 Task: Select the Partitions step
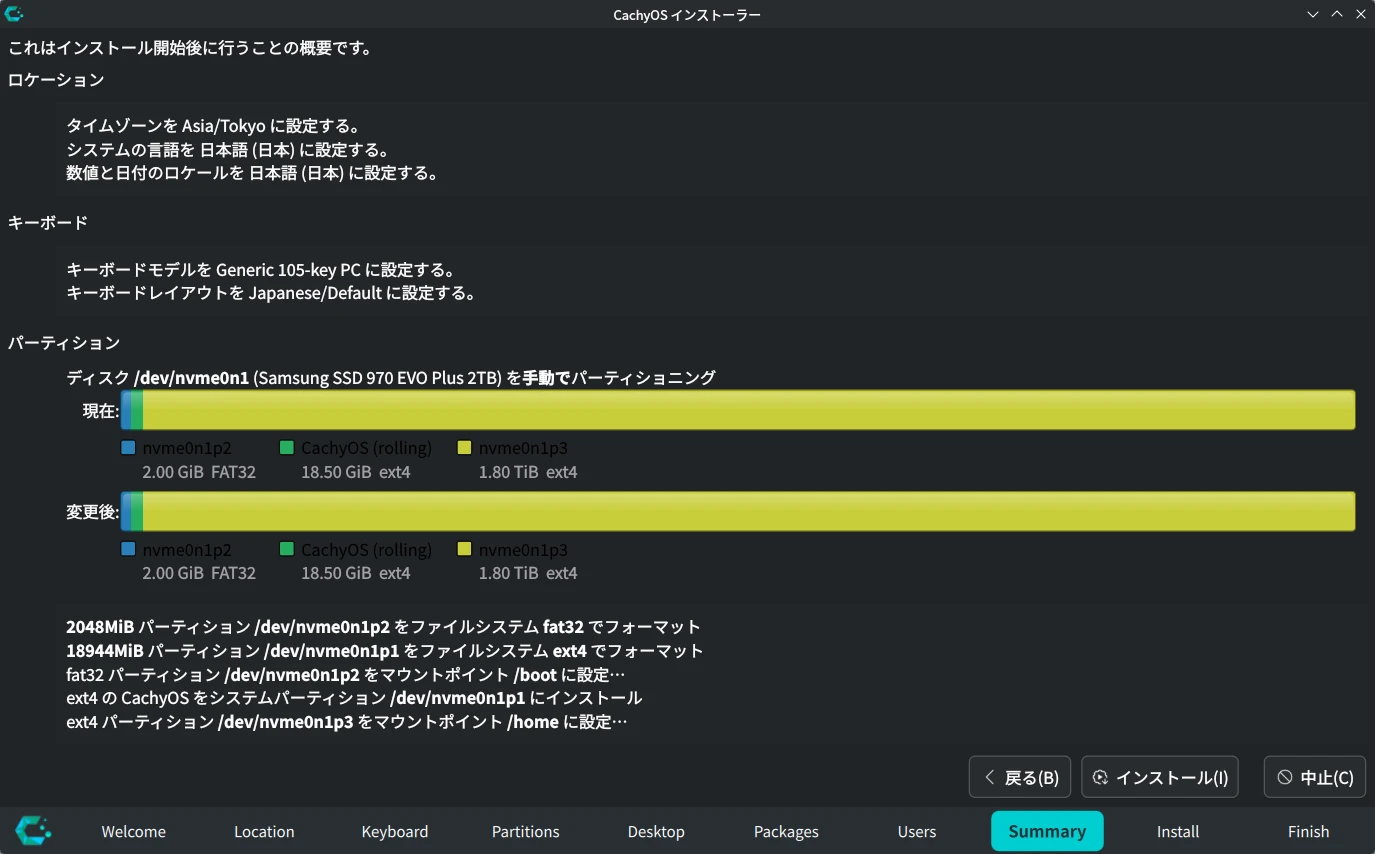(x=525, y=831)
